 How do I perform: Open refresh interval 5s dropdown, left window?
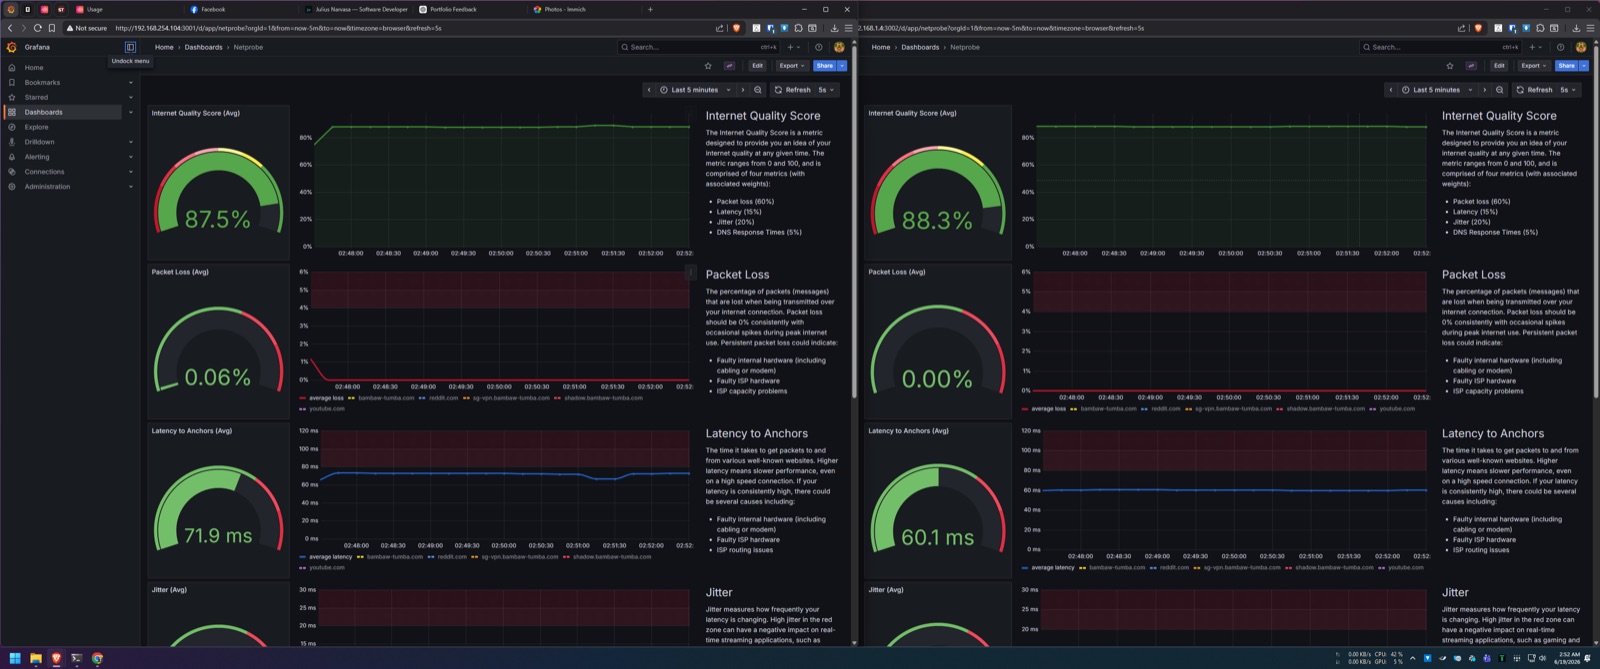coord(826,90)
